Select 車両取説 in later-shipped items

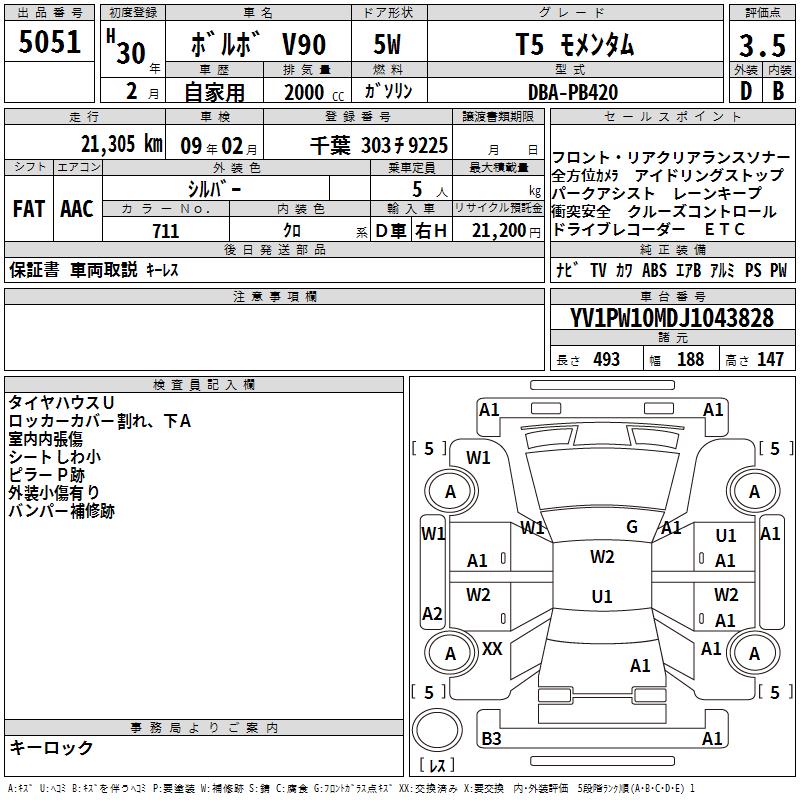pyautogui.click(x=104, y=270)
